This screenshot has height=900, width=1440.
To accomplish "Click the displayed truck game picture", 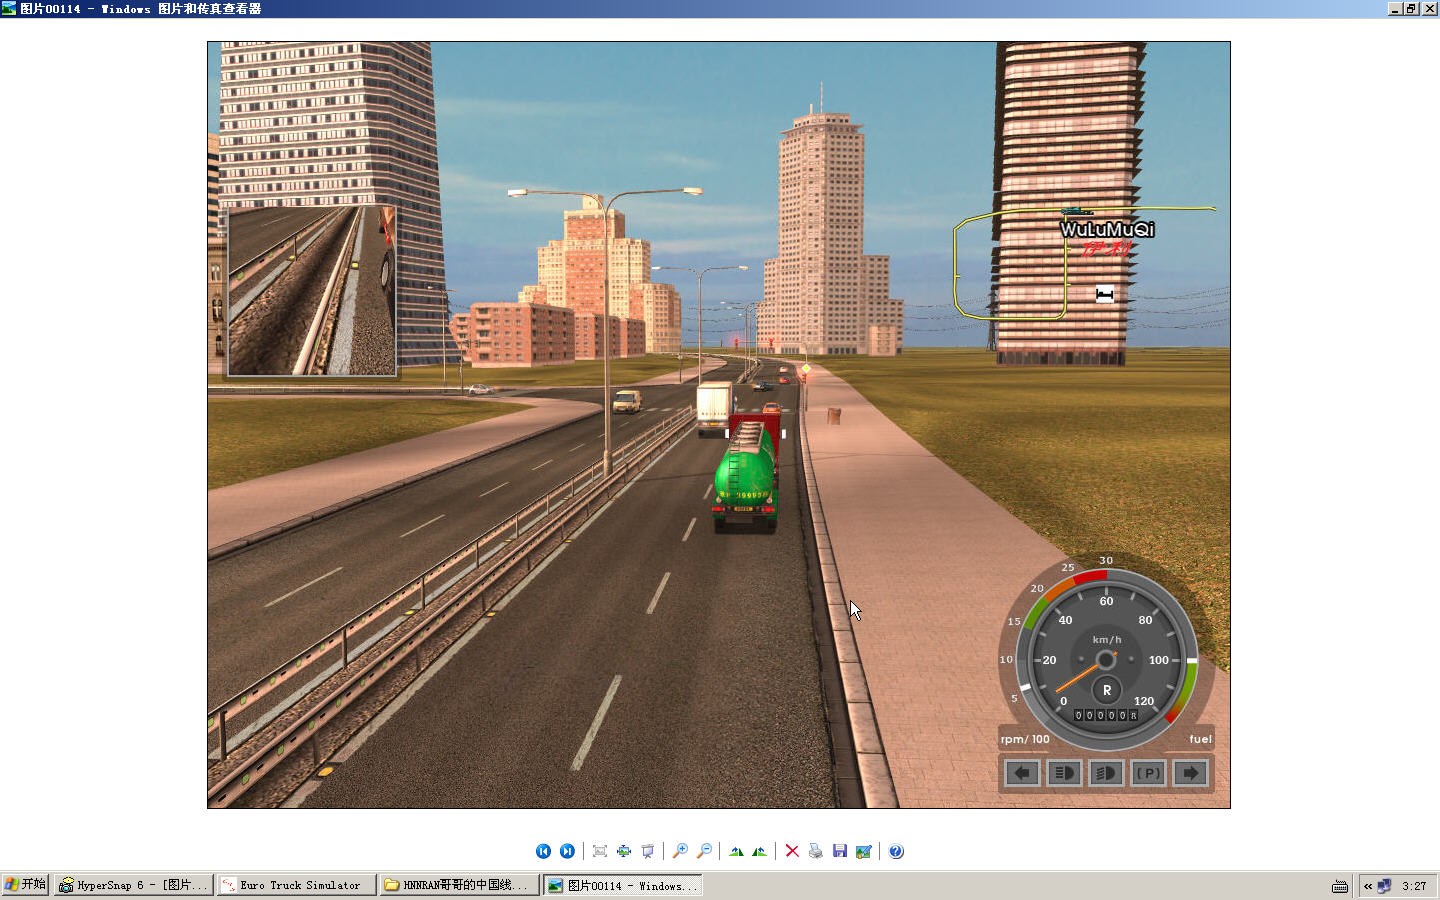I will 718,425.
